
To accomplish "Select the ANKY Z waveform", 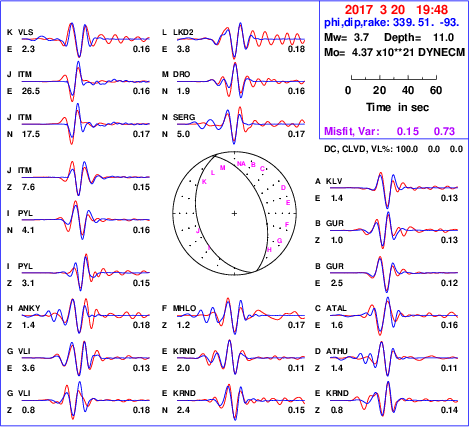I will click(x=86, y=315).
